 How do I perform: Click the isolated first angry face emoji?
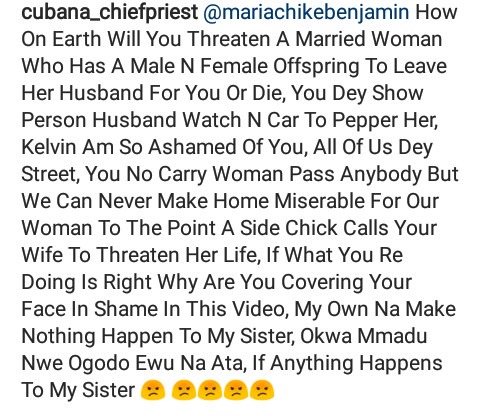click(x=153, y=390)
